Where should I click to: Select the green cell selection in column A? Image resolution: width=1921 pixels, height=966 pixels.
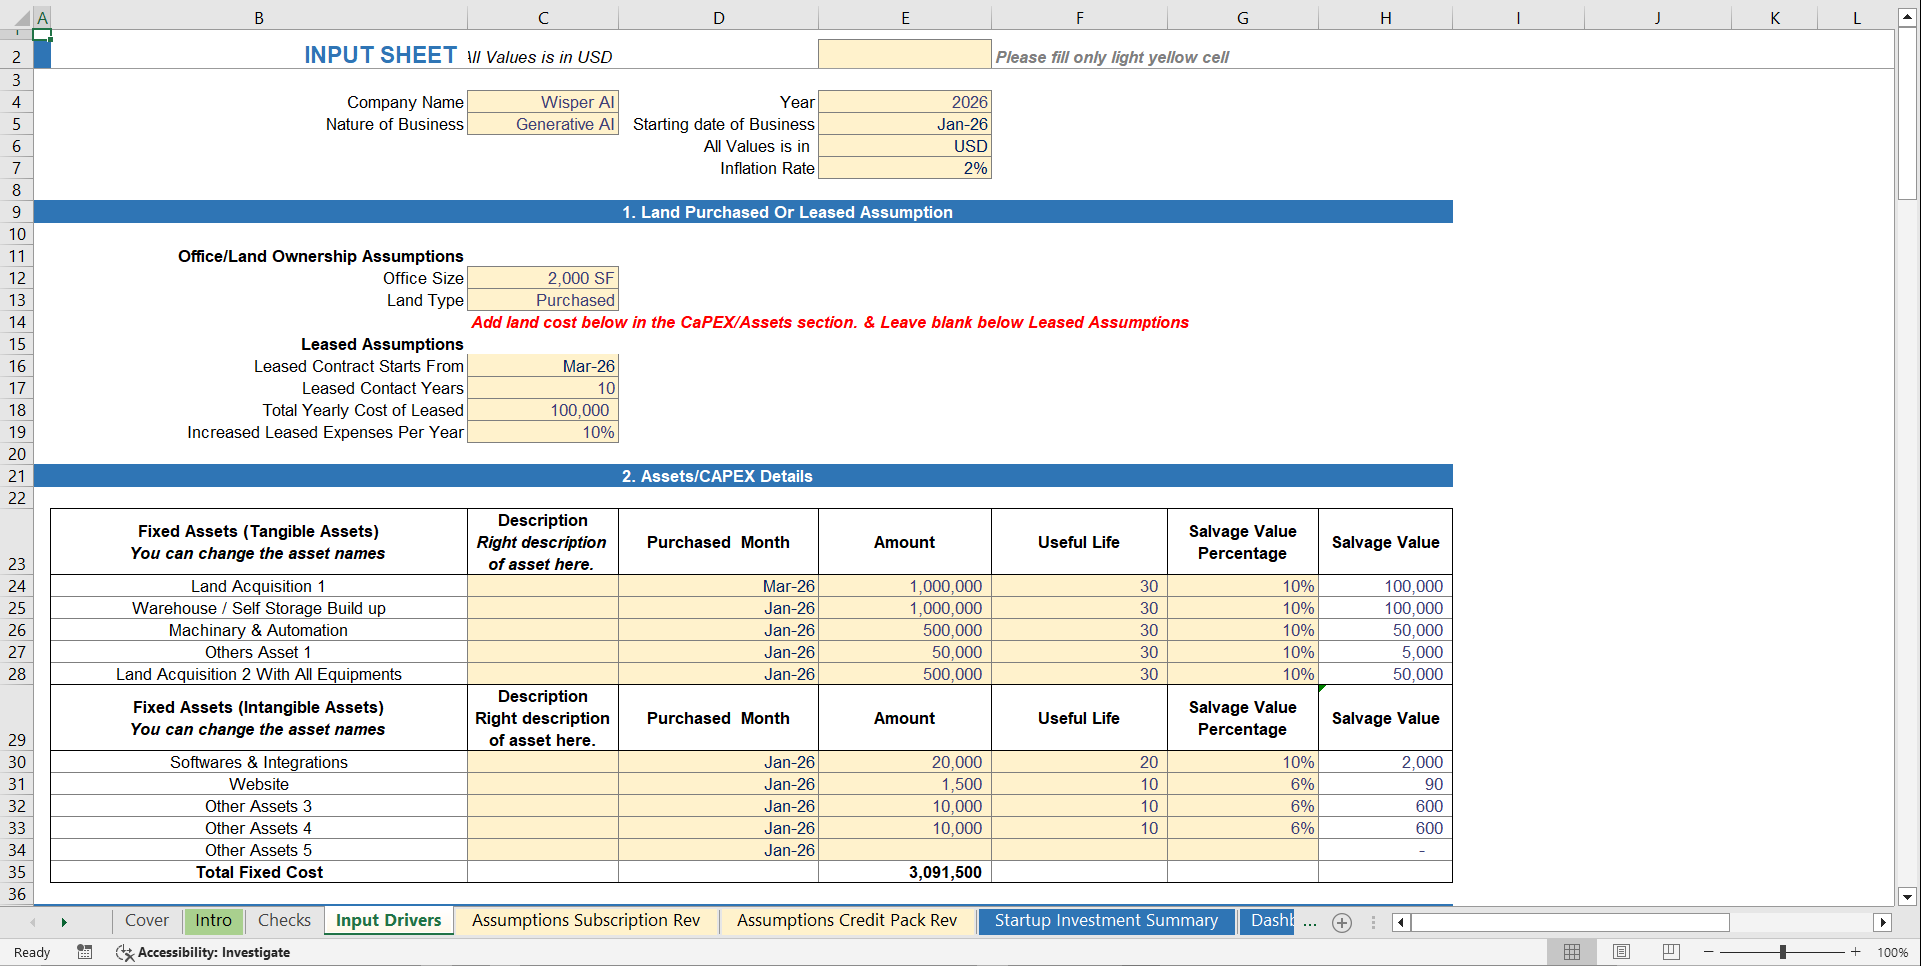[41, 34]
